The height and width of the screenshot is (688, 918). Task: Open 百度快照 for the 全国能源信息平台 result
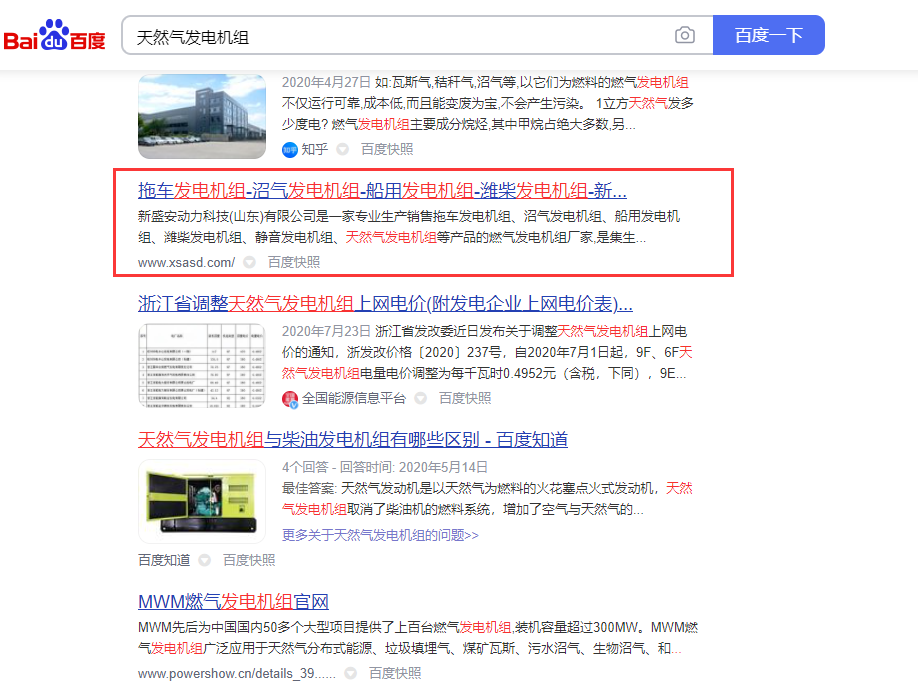tap(465, 398)
